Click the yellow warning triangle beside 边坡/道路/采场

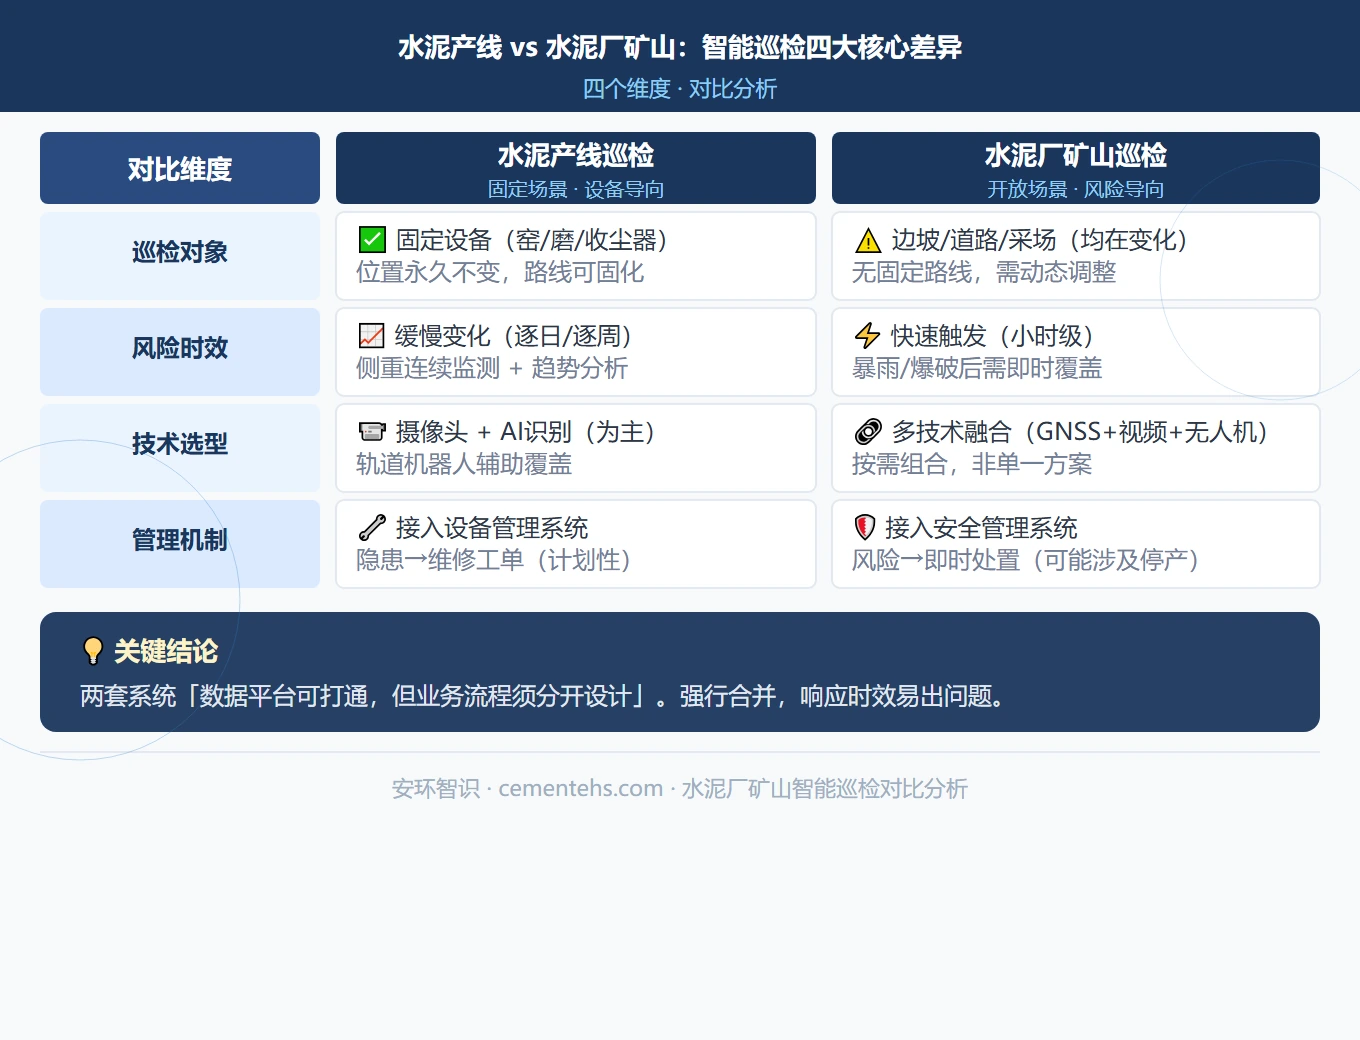868,240
